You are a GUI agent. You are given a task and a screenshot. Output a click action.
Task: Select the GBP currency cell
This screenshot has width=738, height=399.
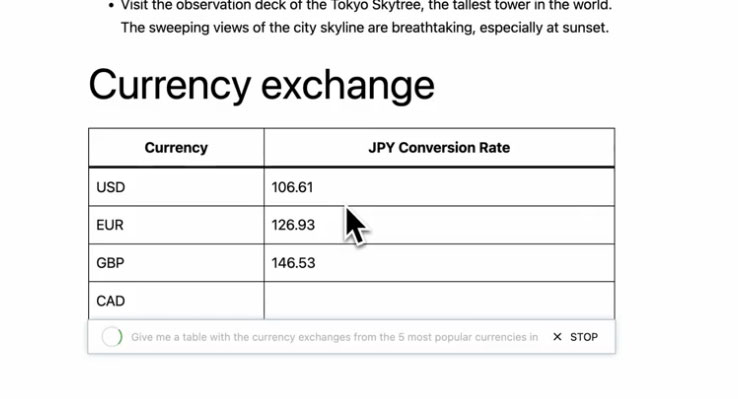(x=176, y=263)
